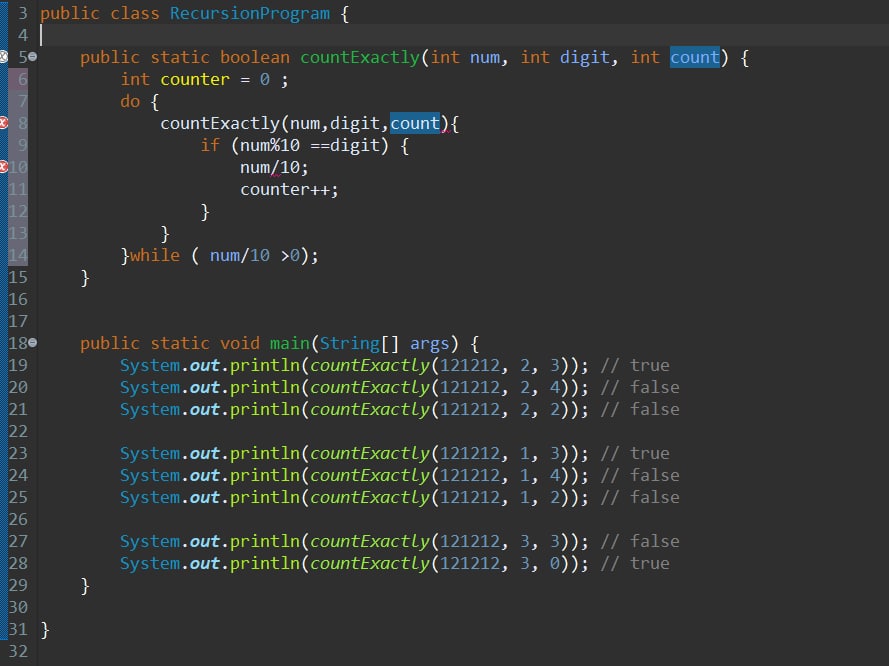The image size is (889, 666).
Task: Click the countExactly call on line 24
Action: (370, 476)
